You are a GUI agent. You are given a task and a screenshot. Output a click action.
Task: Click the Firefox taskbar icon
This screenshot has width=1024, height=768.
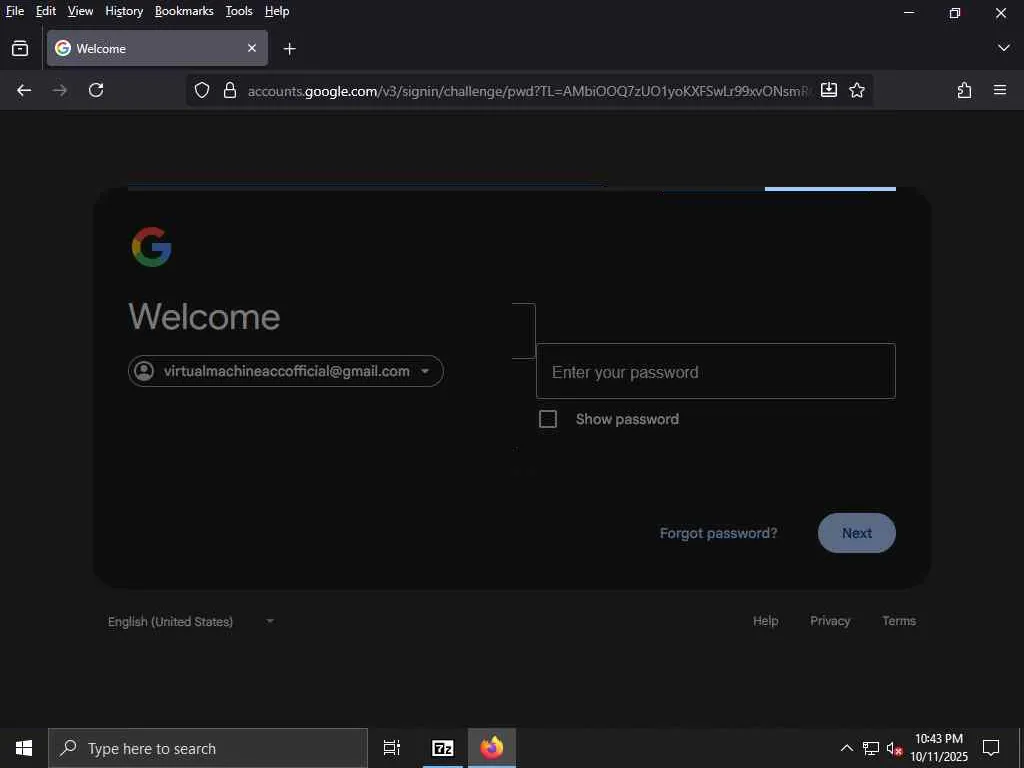(x=492, y=748)
